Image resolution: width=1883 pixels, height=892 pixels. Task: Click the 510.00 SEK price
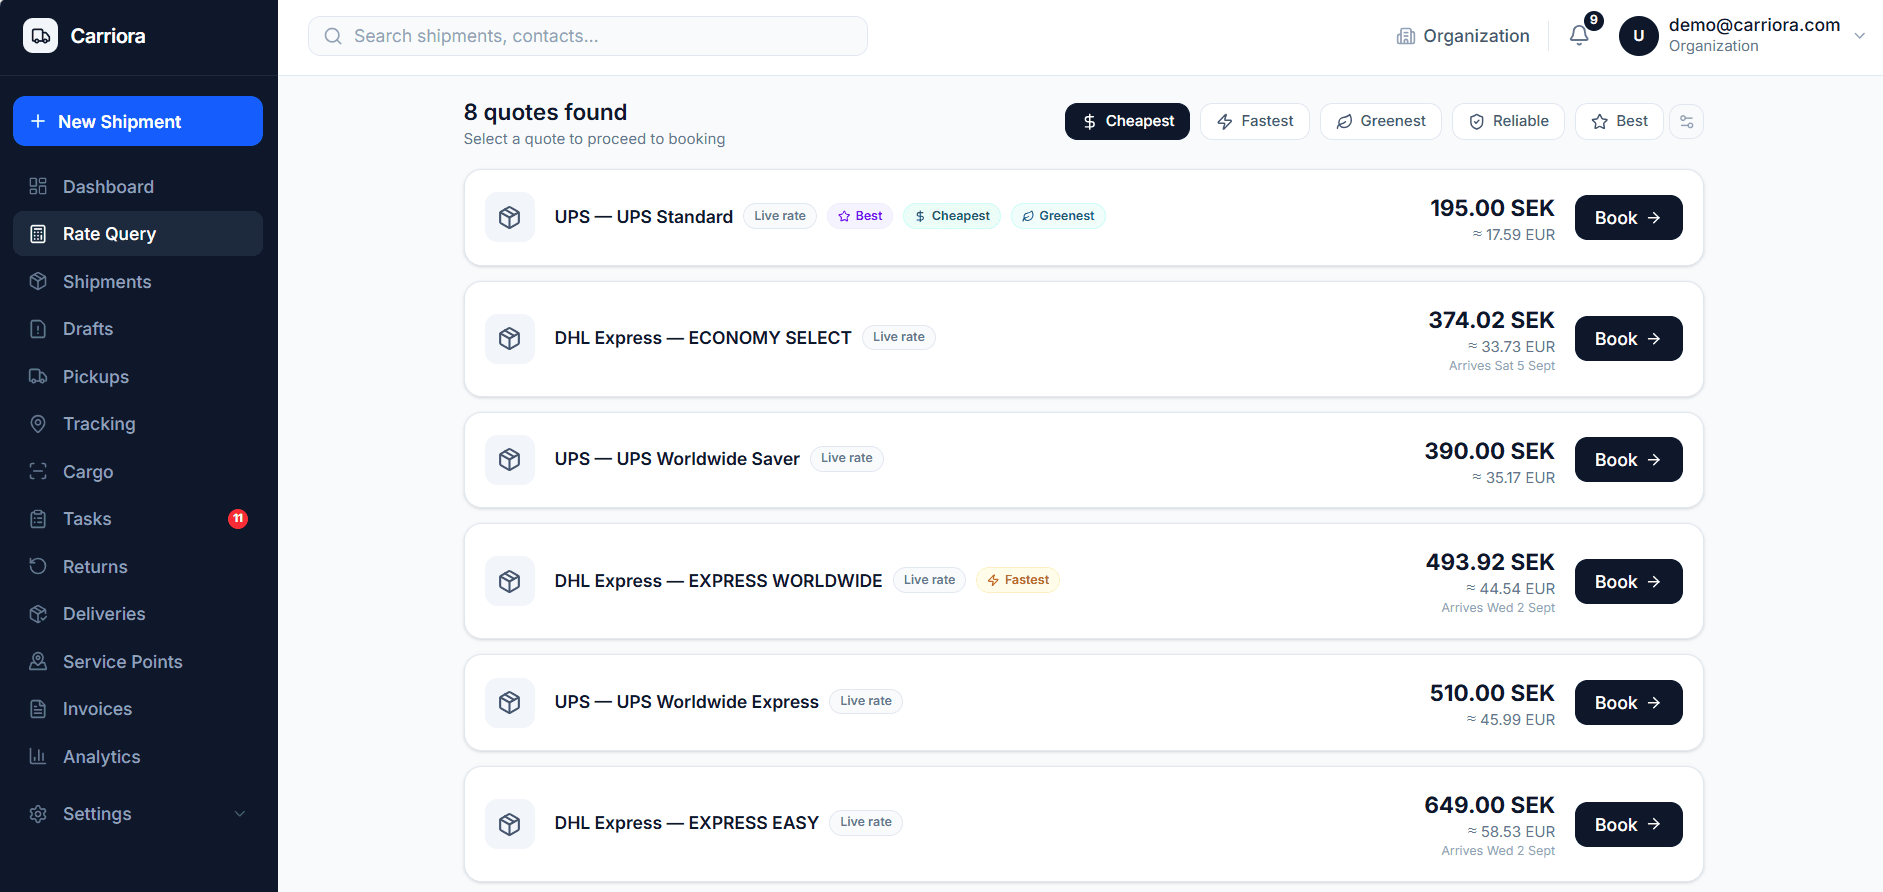1492,693
